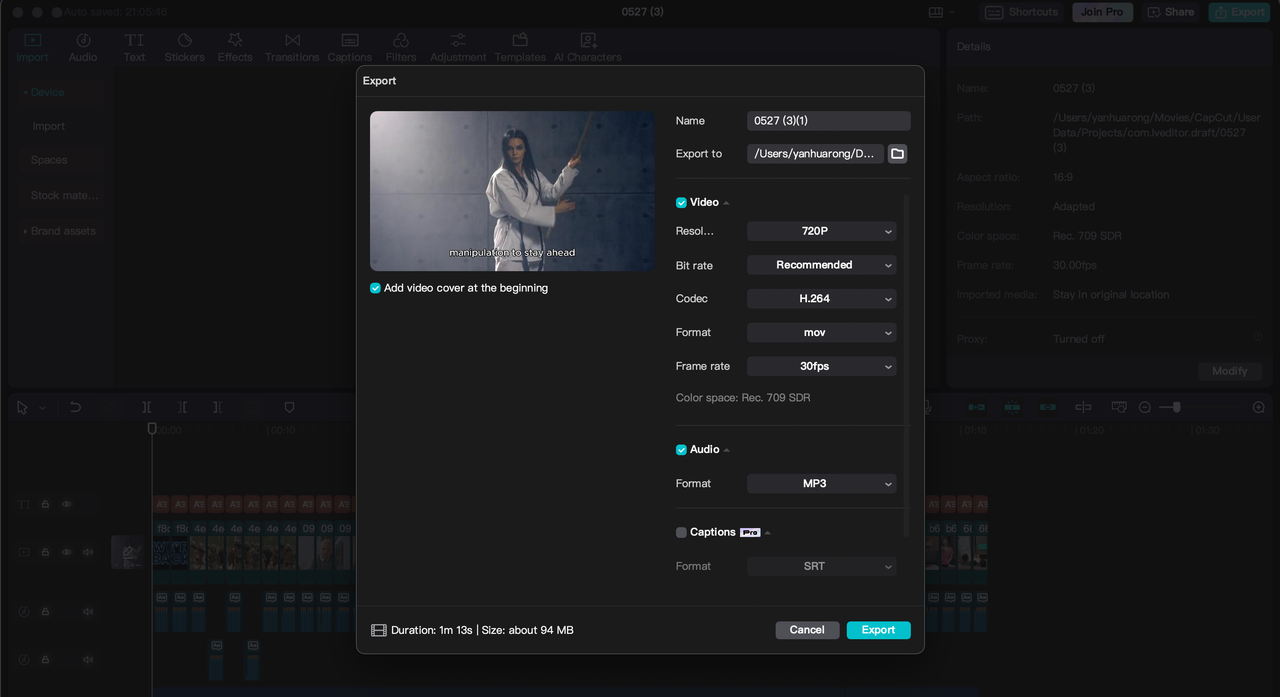Click the delete-right trim icon
Screen dimensions: 1280x697
tap(217, 408)
